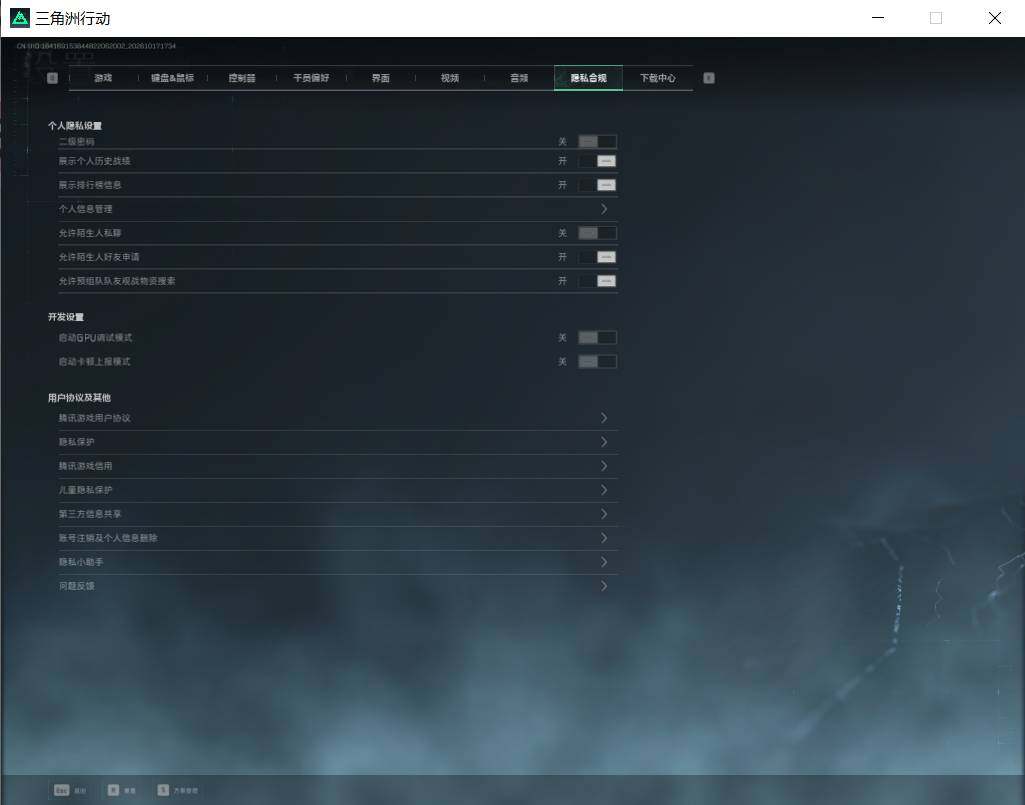Viewport: 1025px width, 805px height.
Task: Toggle 允许陌生人私聊 on
Action: (x=597, y=233)
